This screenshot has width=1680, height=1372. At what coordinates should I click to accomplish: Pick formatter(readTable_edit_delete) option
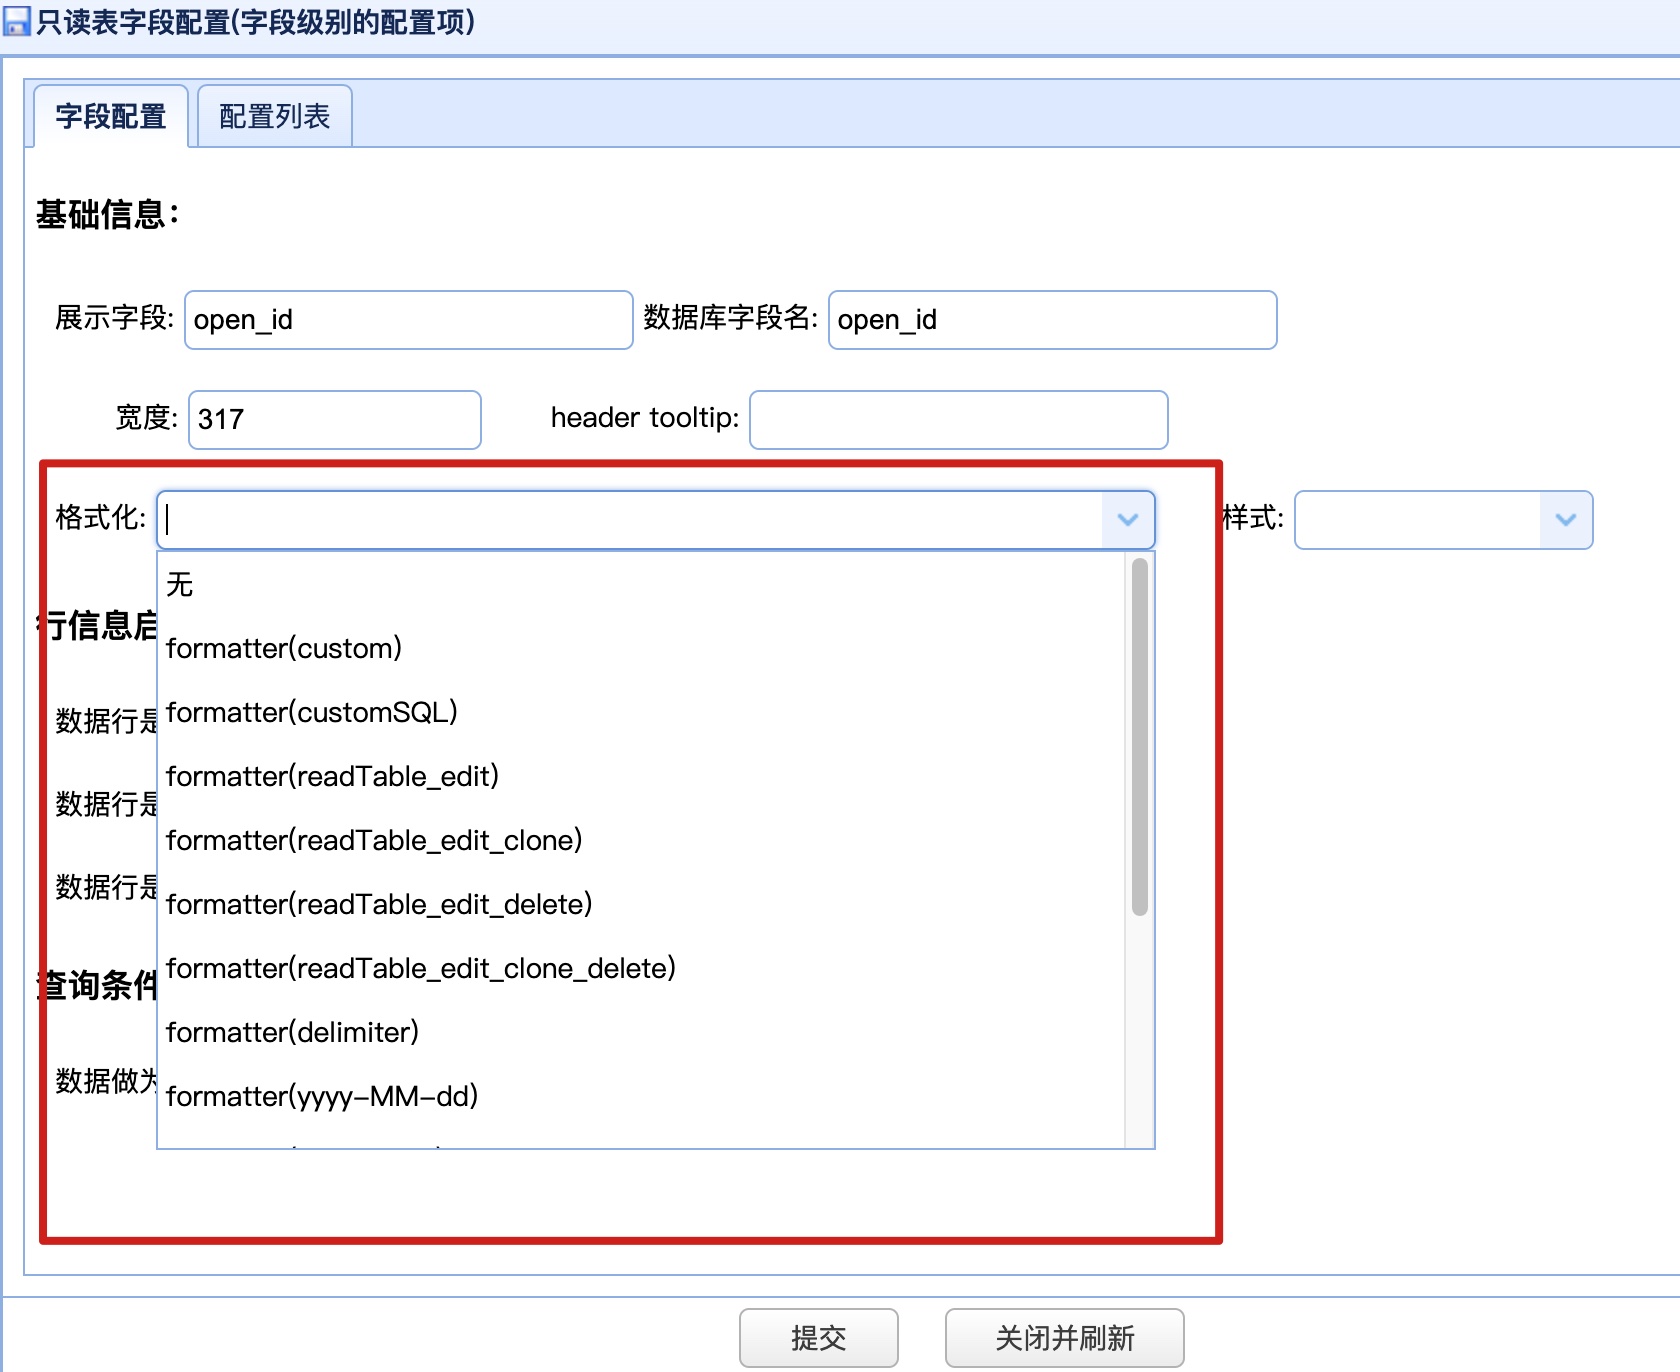tap(641, 904)
